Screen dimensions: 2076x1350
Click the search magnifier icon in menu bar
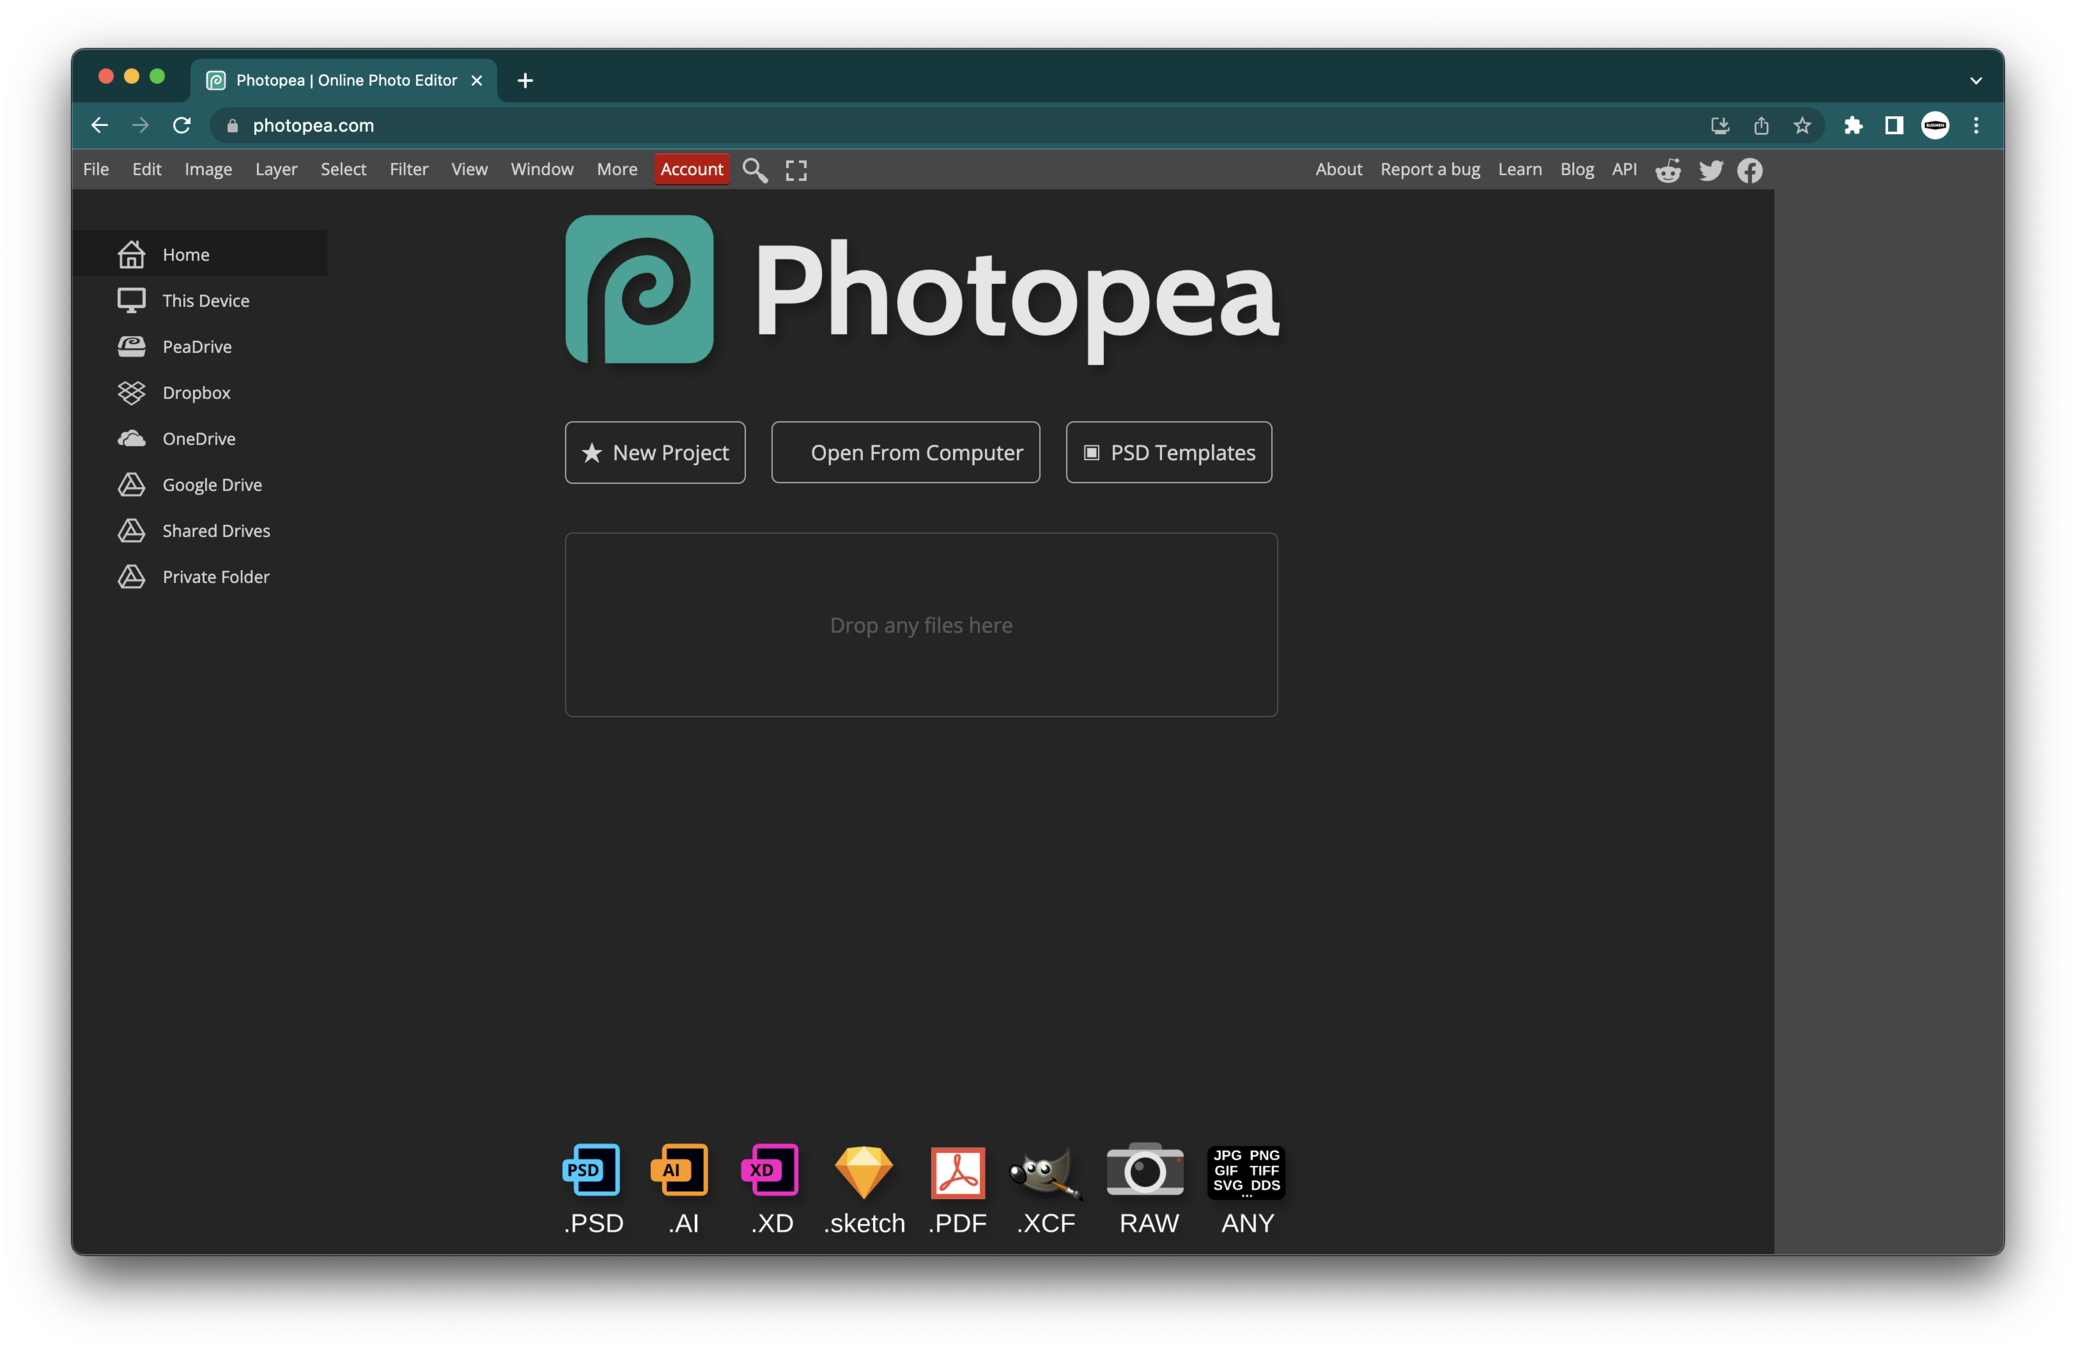click(755, 170)
